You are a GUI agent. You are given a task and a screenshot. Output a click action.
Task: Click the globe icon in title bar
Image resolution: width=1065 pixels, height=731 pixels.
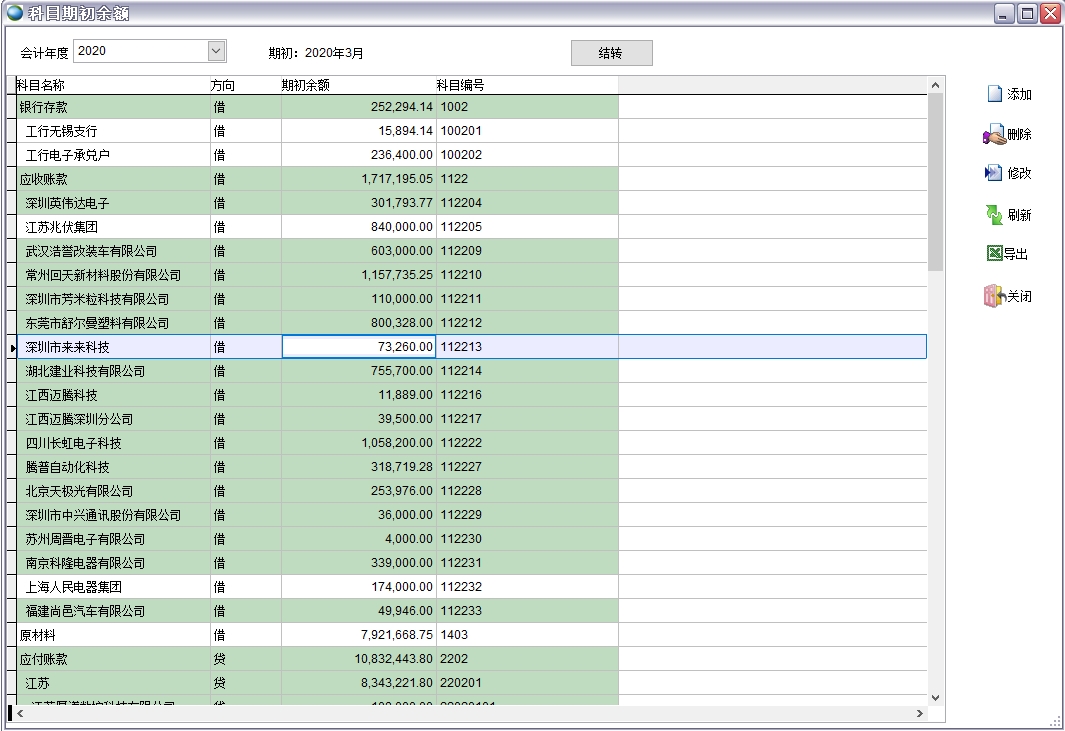(15, 14)
